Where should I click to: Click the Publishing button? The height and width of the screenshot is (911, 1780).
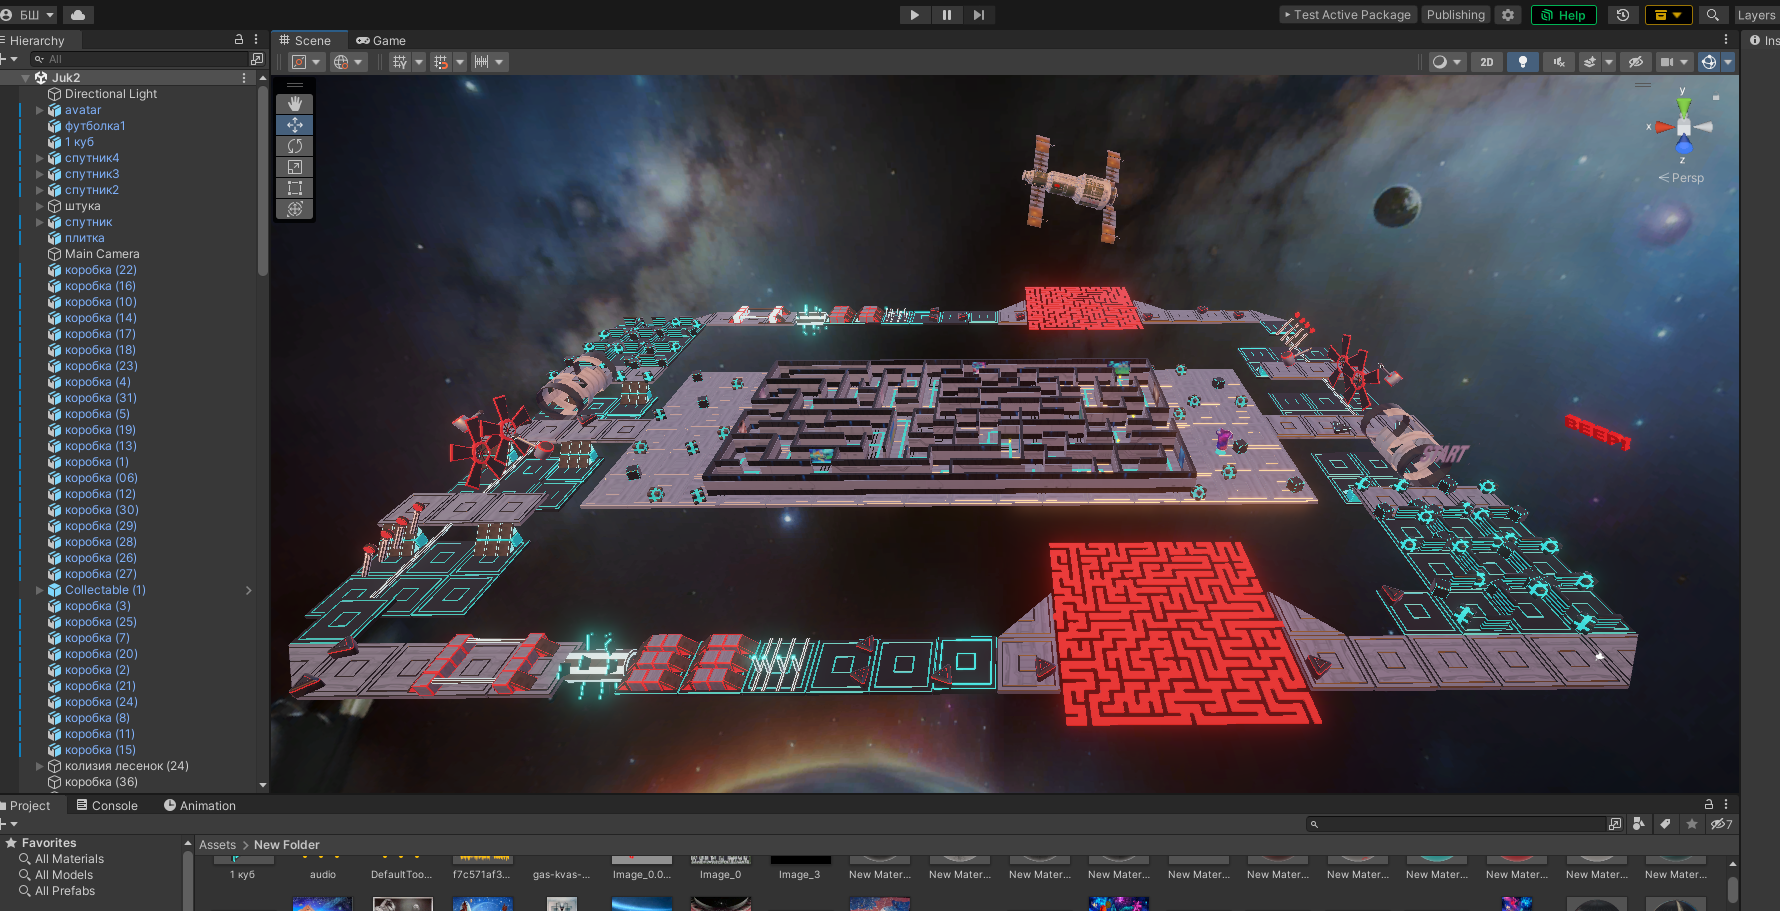pyautogui.click(x=1455, y=15)
